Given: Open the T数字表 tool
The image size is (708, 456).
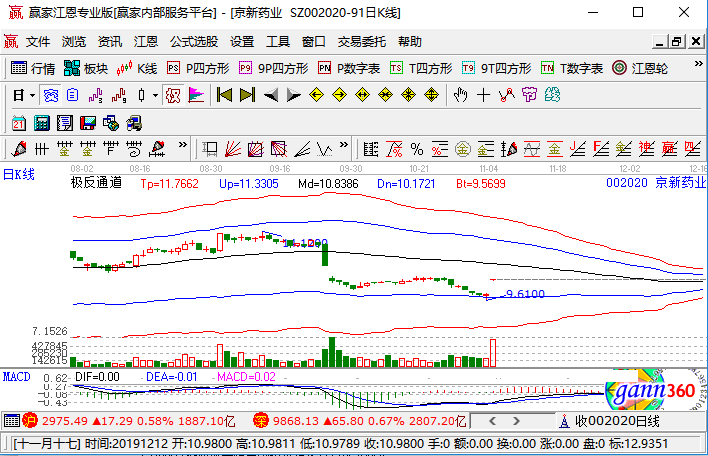Looking at the screenshot, I should pos(572,69).
